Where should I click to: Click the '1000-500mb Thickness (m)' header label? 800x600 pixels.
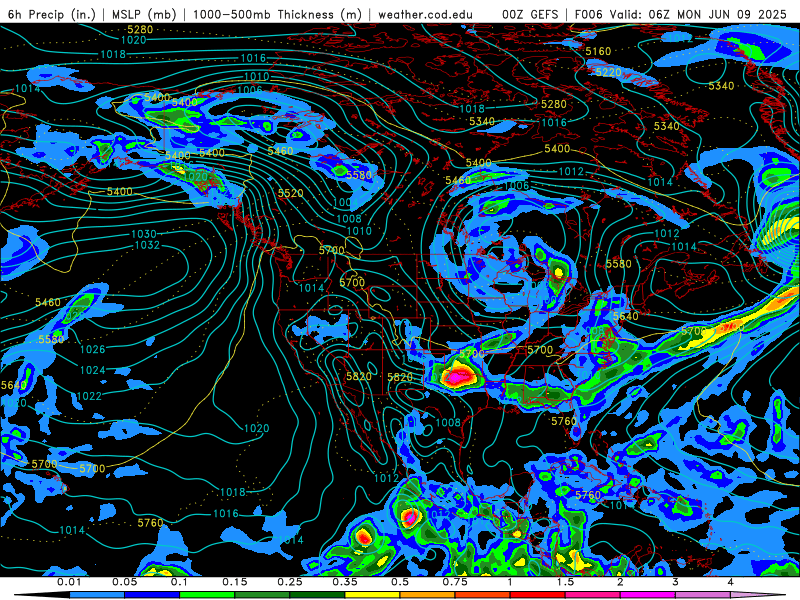[277, 14]
